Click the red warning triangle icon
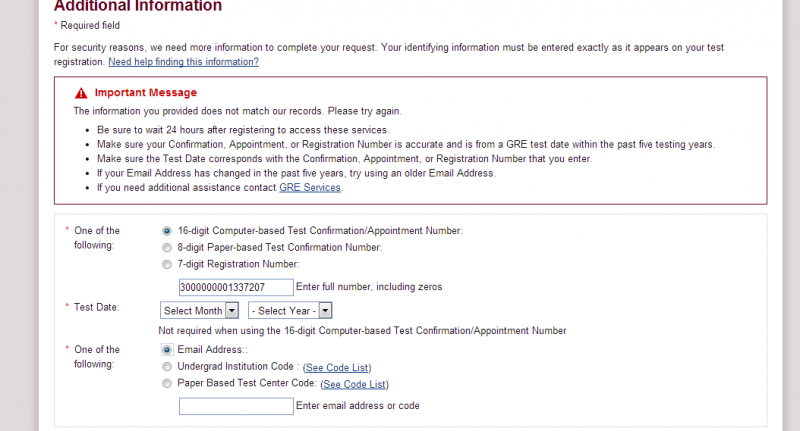 click(x=81, y=93)
